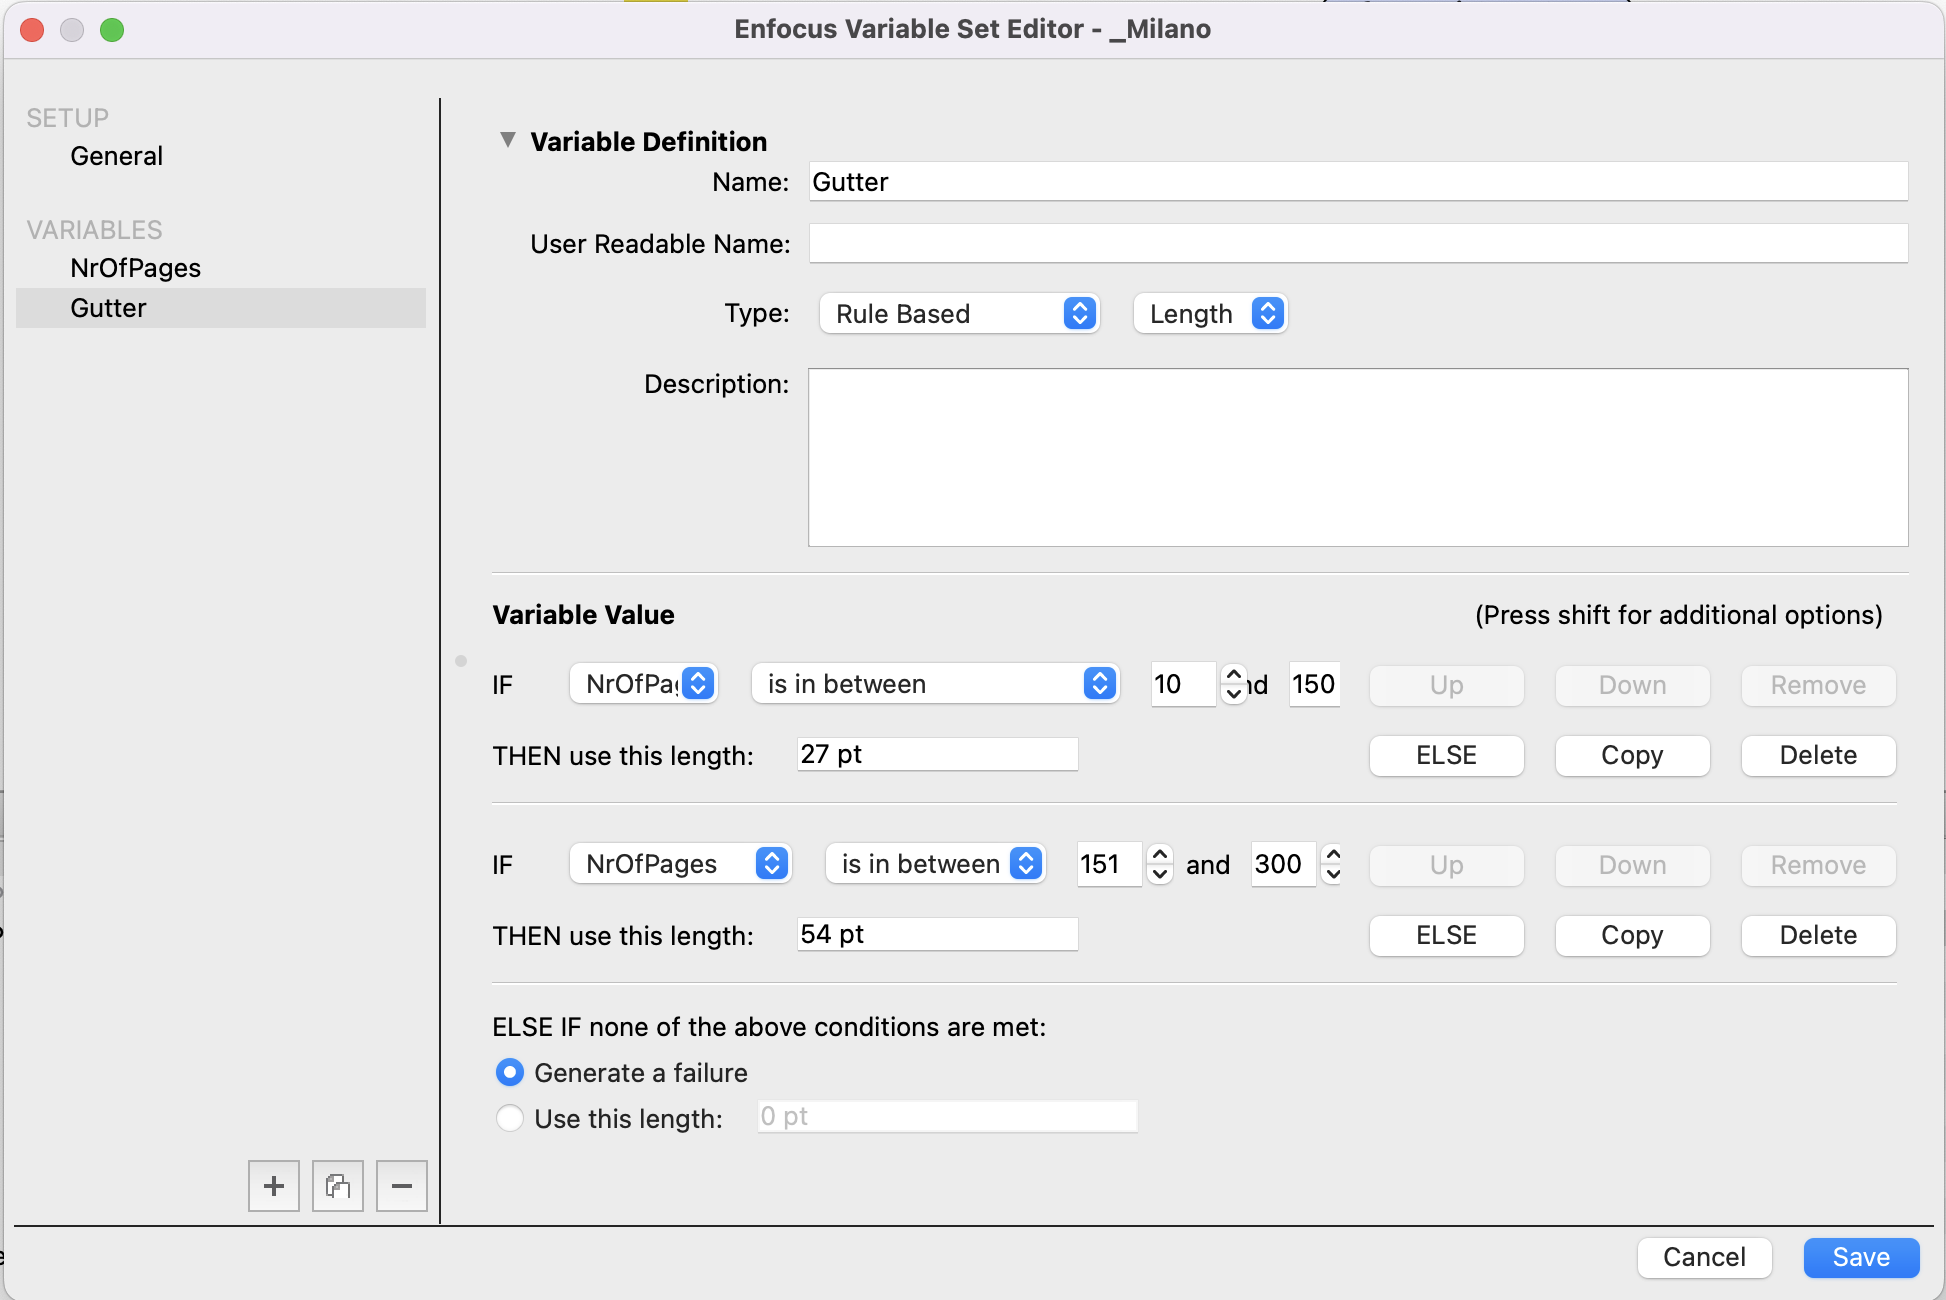The image size is (1946, 1300).
Task: Click Delete button for second rule
Action: coord(1818,934)
